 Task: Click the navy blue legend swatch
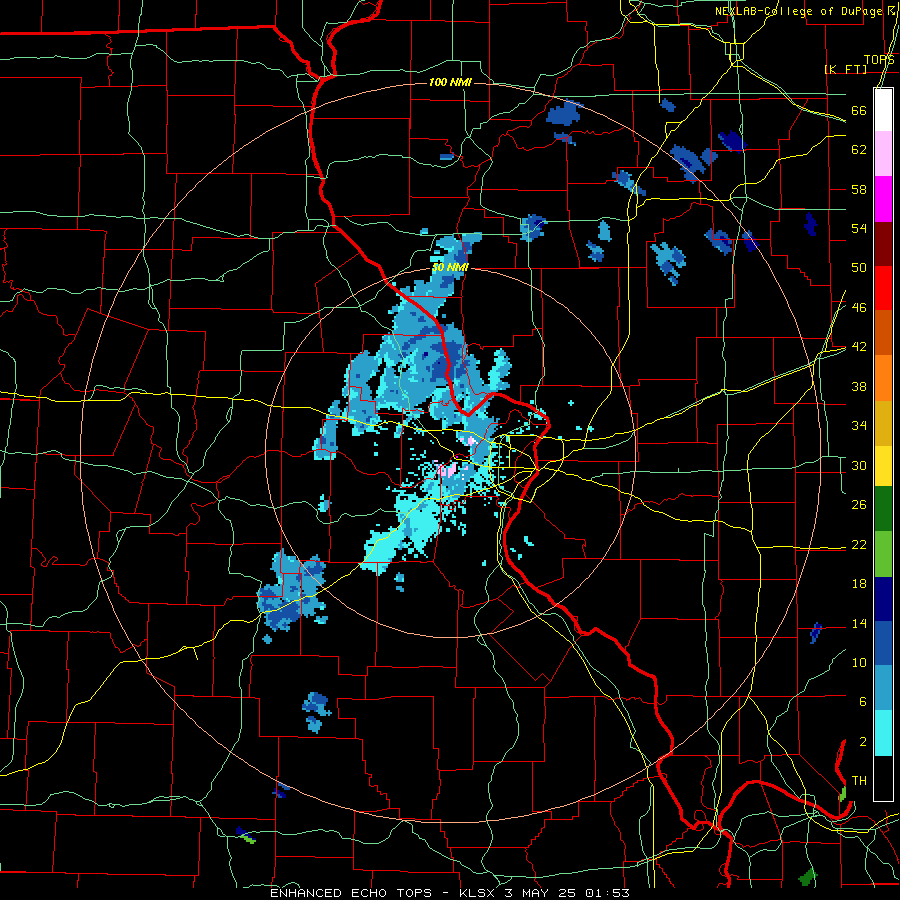[883, 600]
